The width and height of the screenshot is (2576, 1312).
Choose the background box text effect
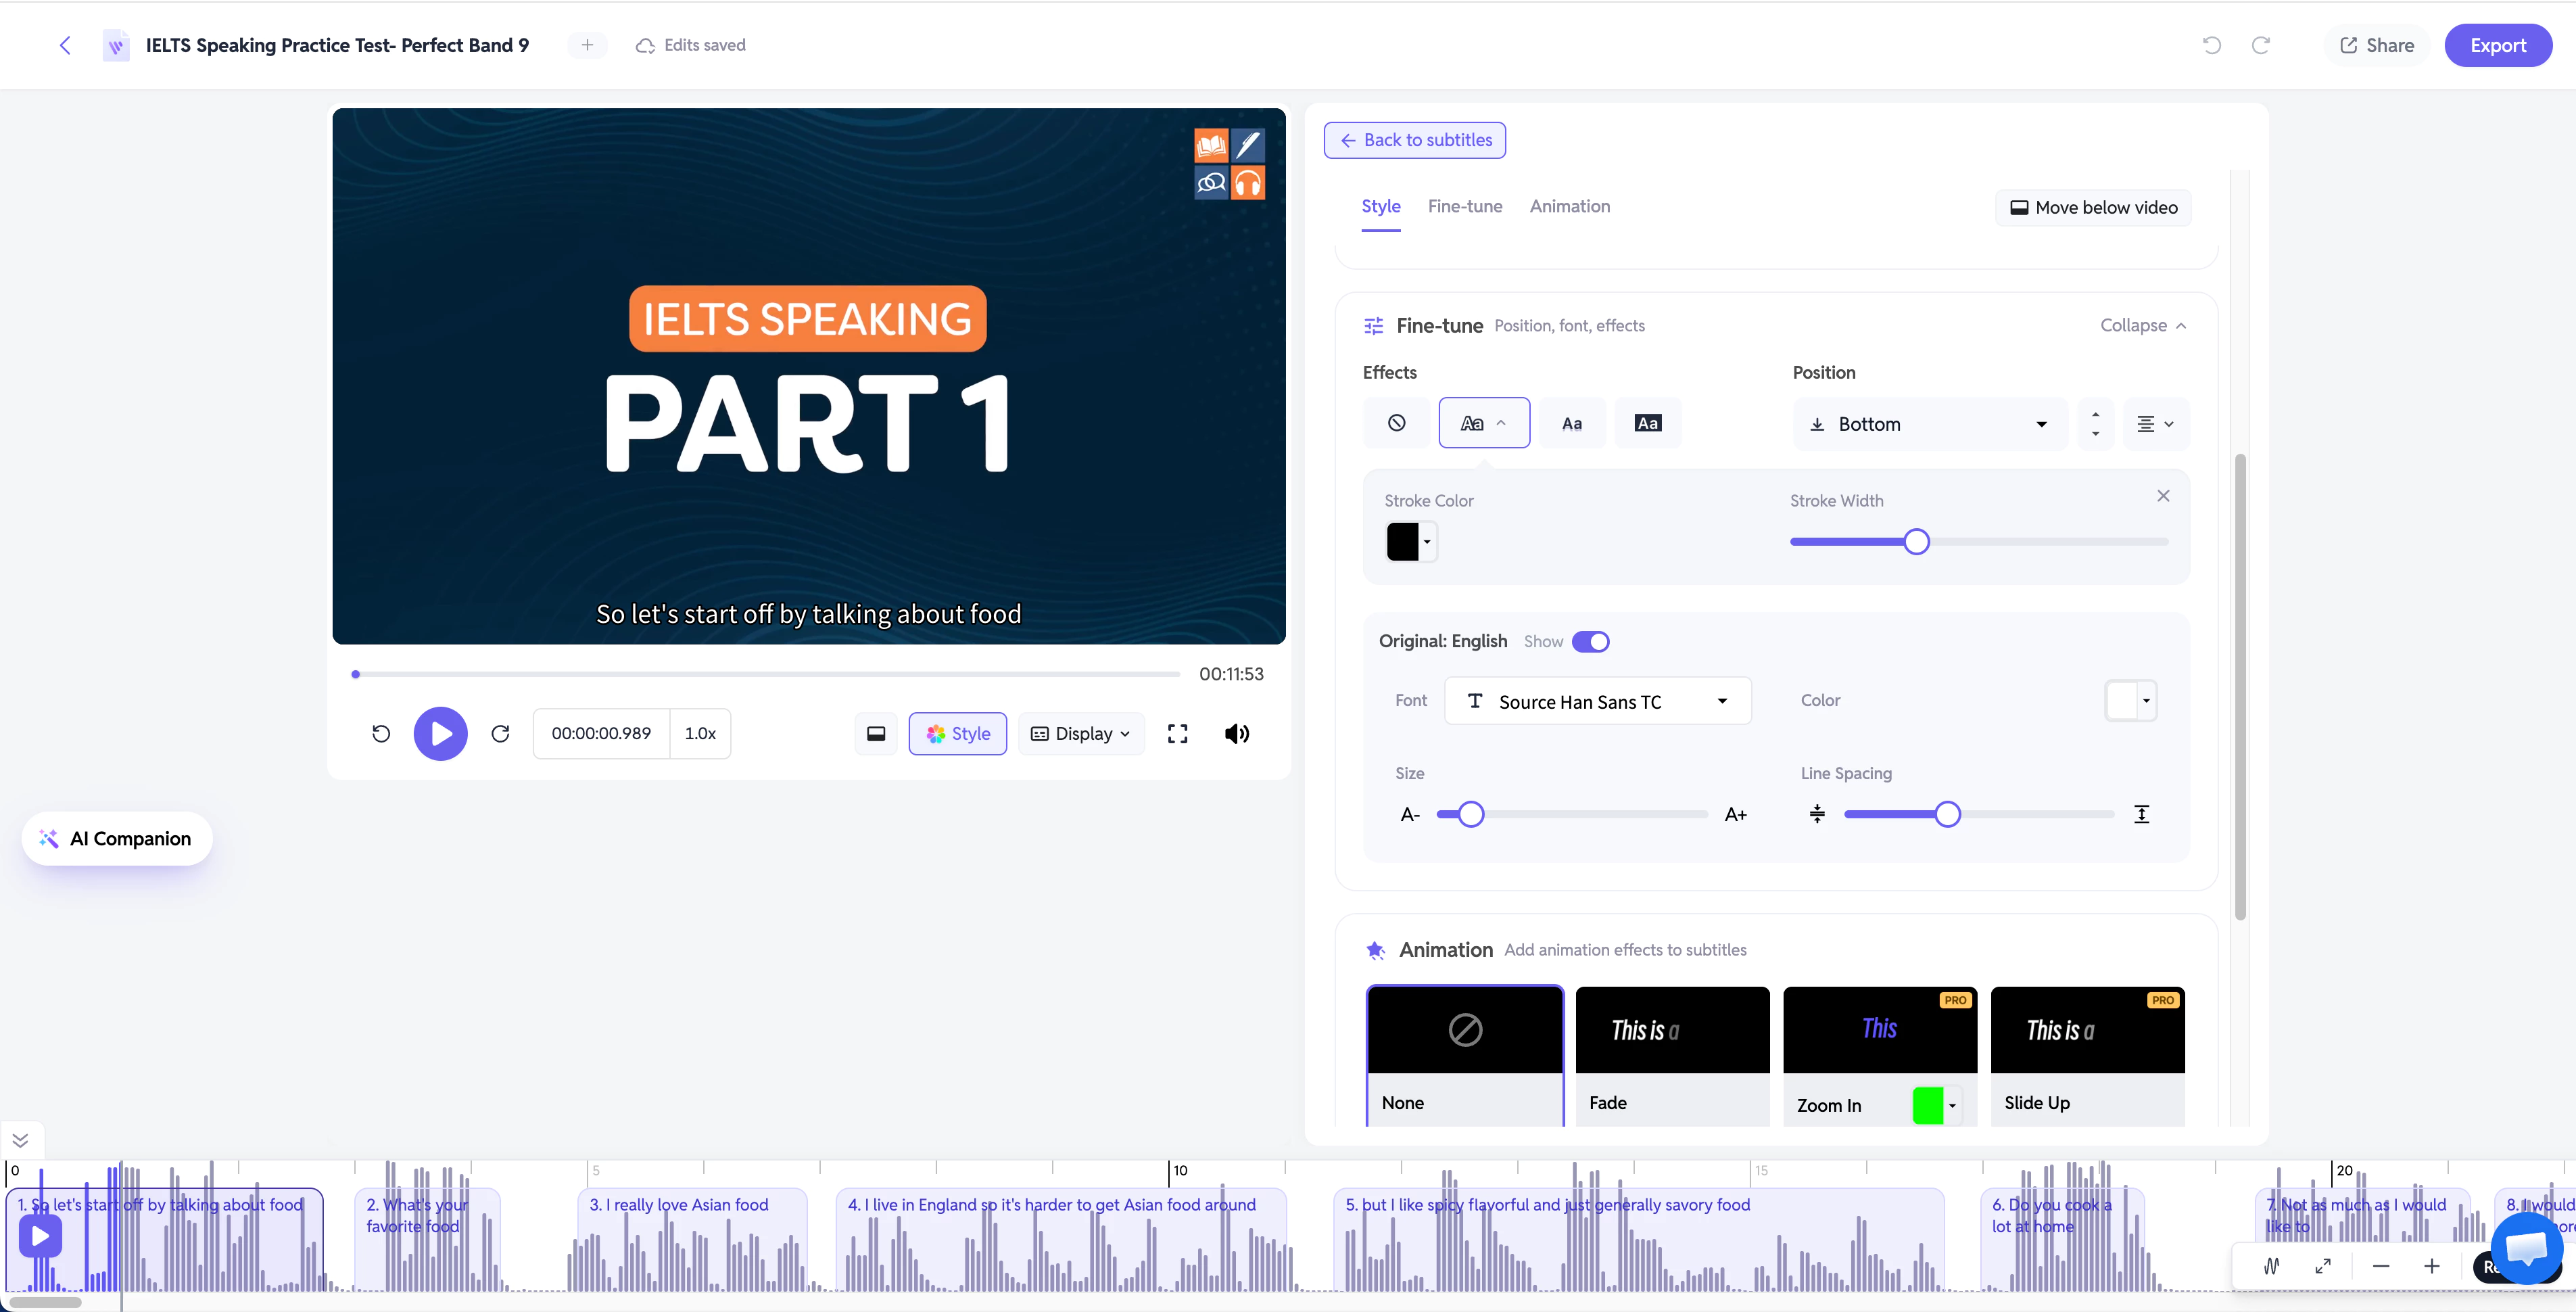click(x=1647, y=423)
